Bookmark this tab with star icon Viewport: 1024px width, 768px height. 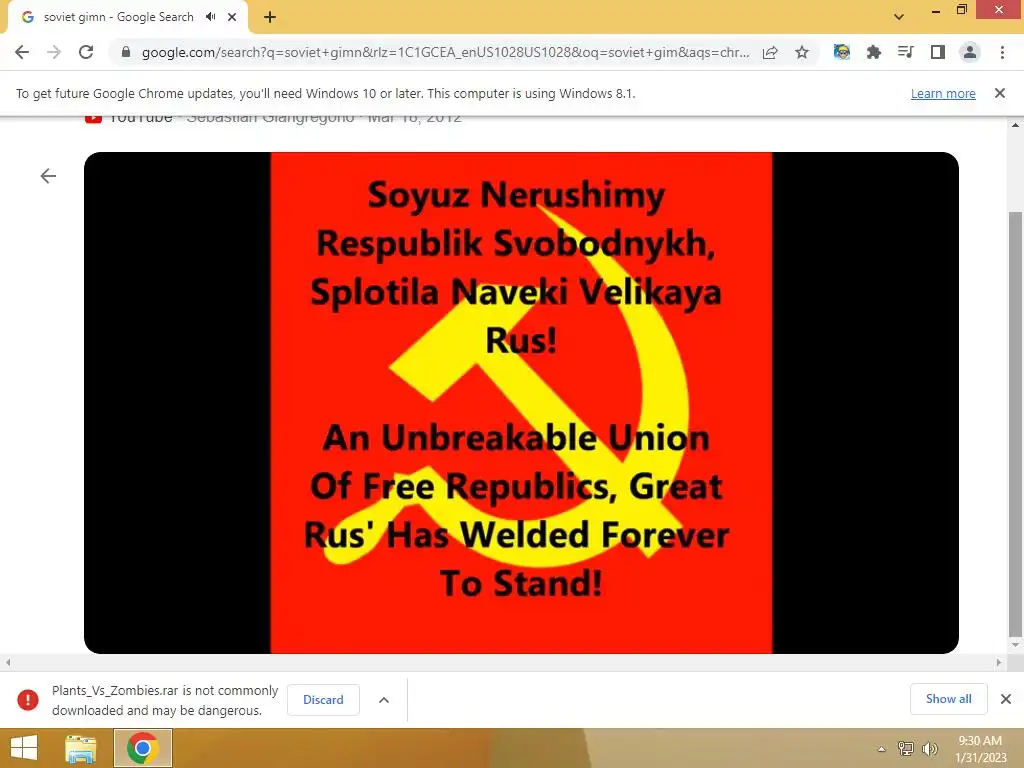[802, 52]
